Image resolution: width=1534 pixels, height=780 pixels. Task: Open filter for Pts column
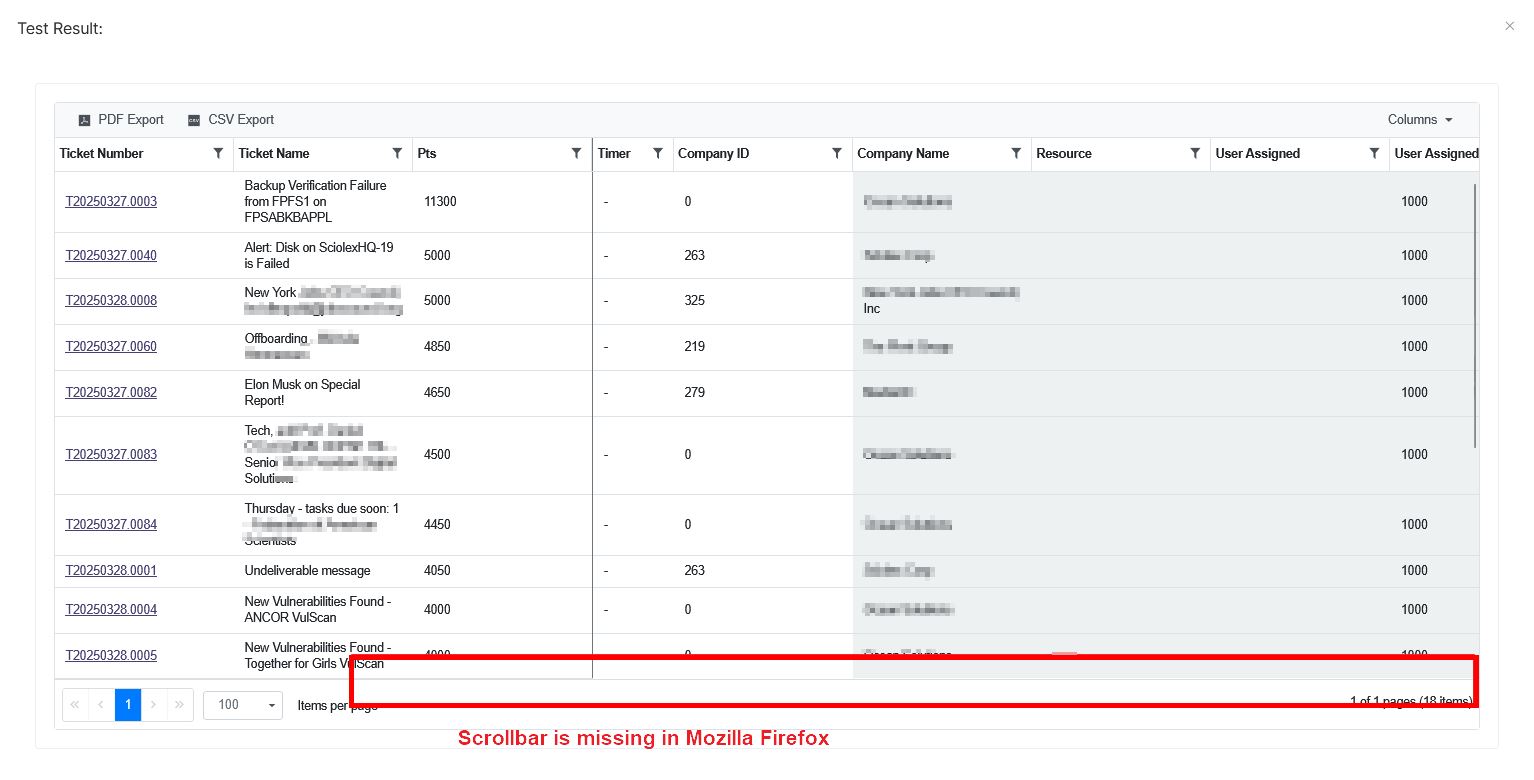click(576, 154)
